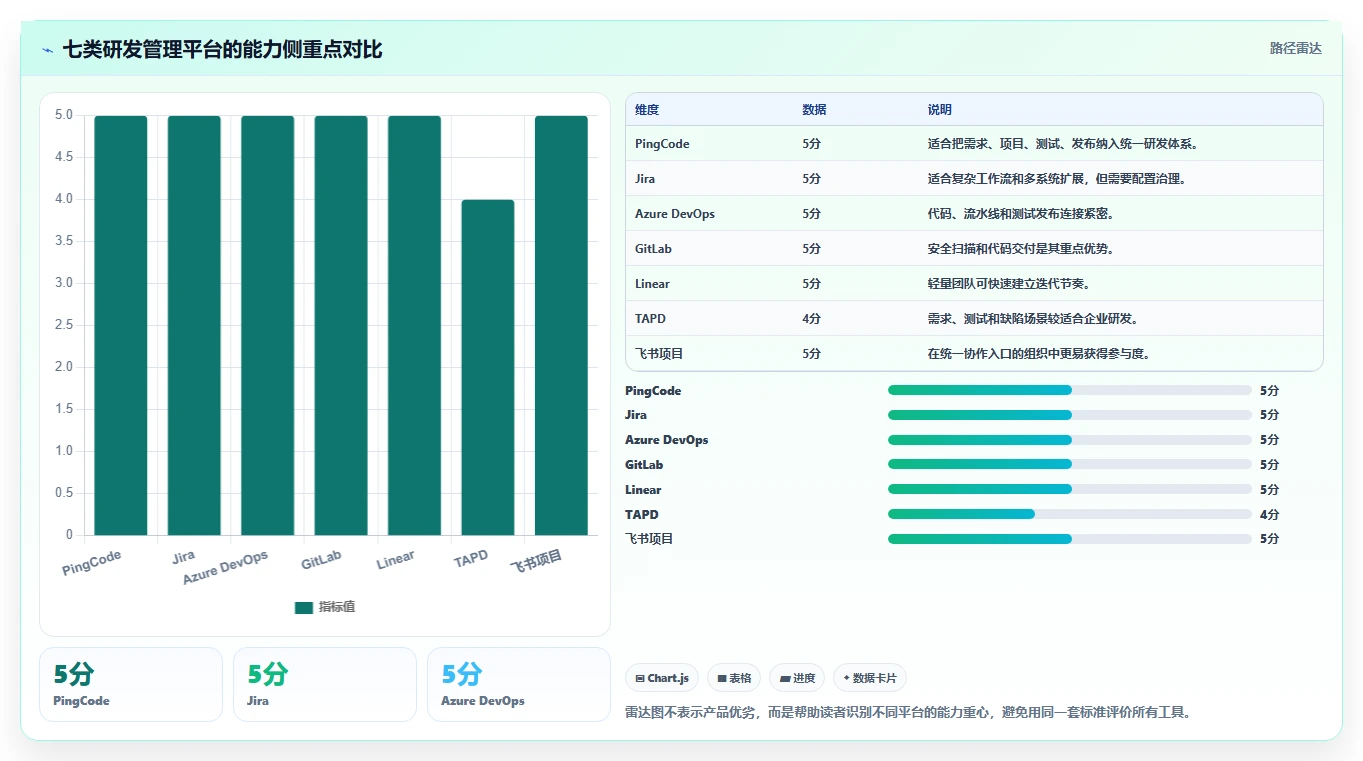Screen dimensions: 1363x761
Task: Click the small icon beside the dashboard title
Action: coord(48,50)
